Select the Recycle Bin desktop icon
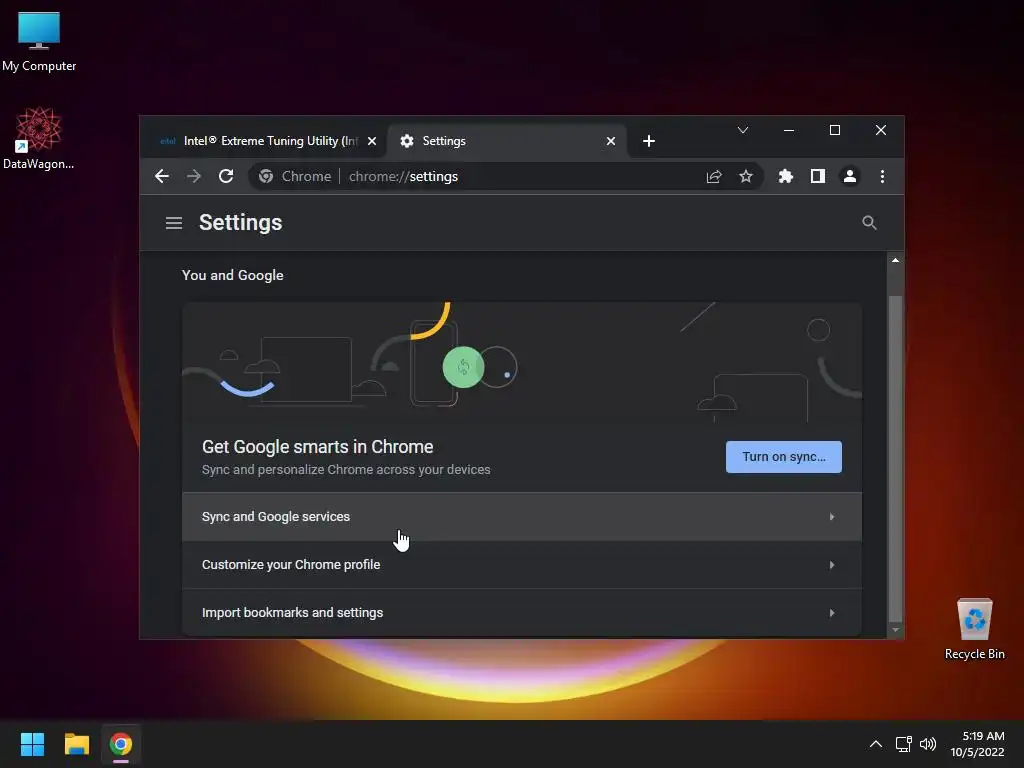 click(974, 630)
